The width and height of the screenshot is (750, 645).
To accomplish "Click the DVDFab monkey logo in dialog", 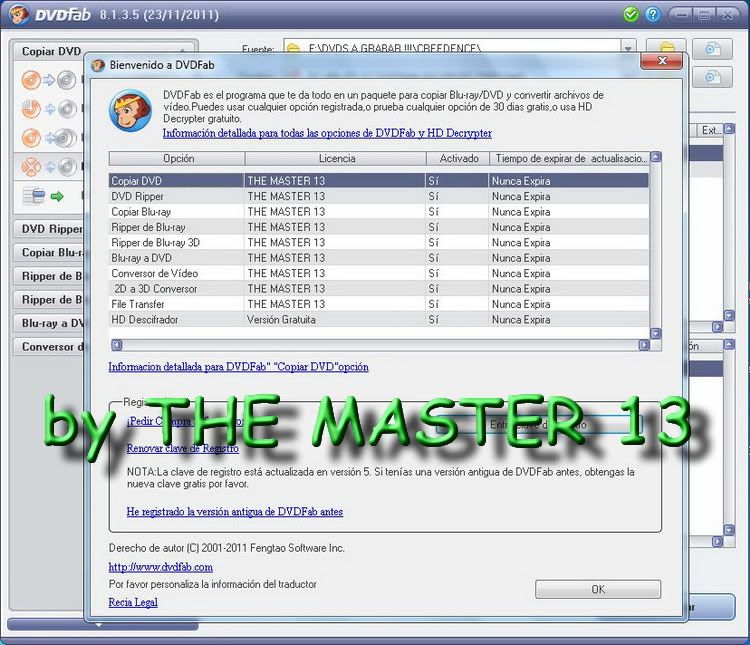I will coord(130,111).
